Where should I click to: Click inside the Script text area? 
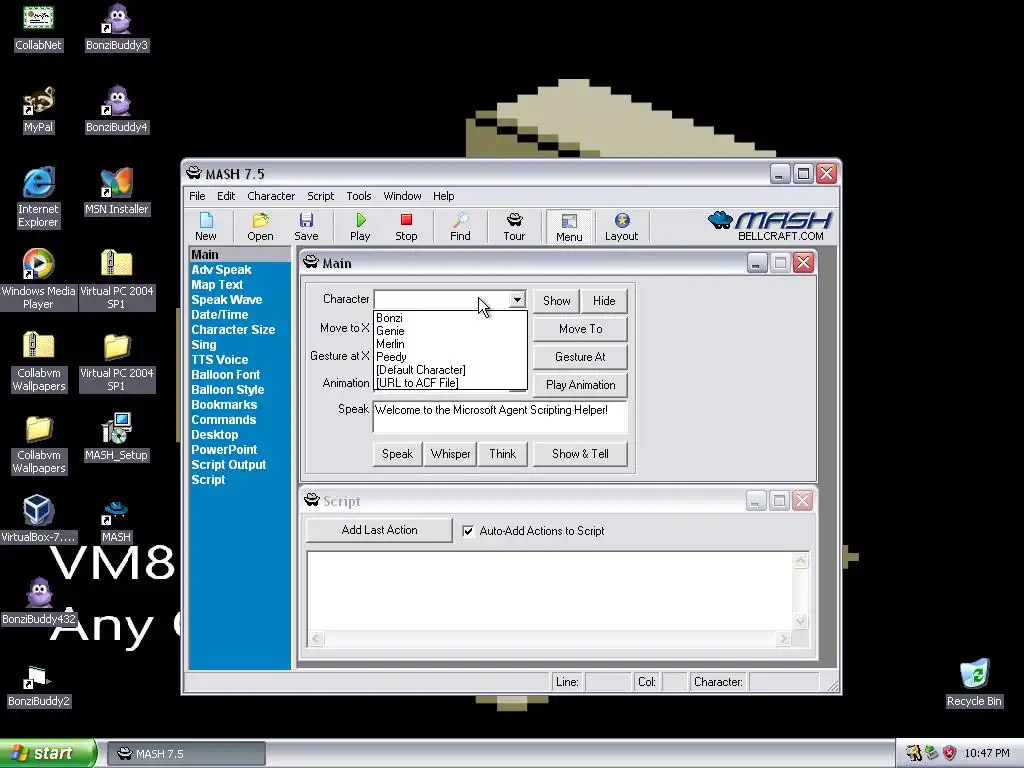click(x=550, y=591)
